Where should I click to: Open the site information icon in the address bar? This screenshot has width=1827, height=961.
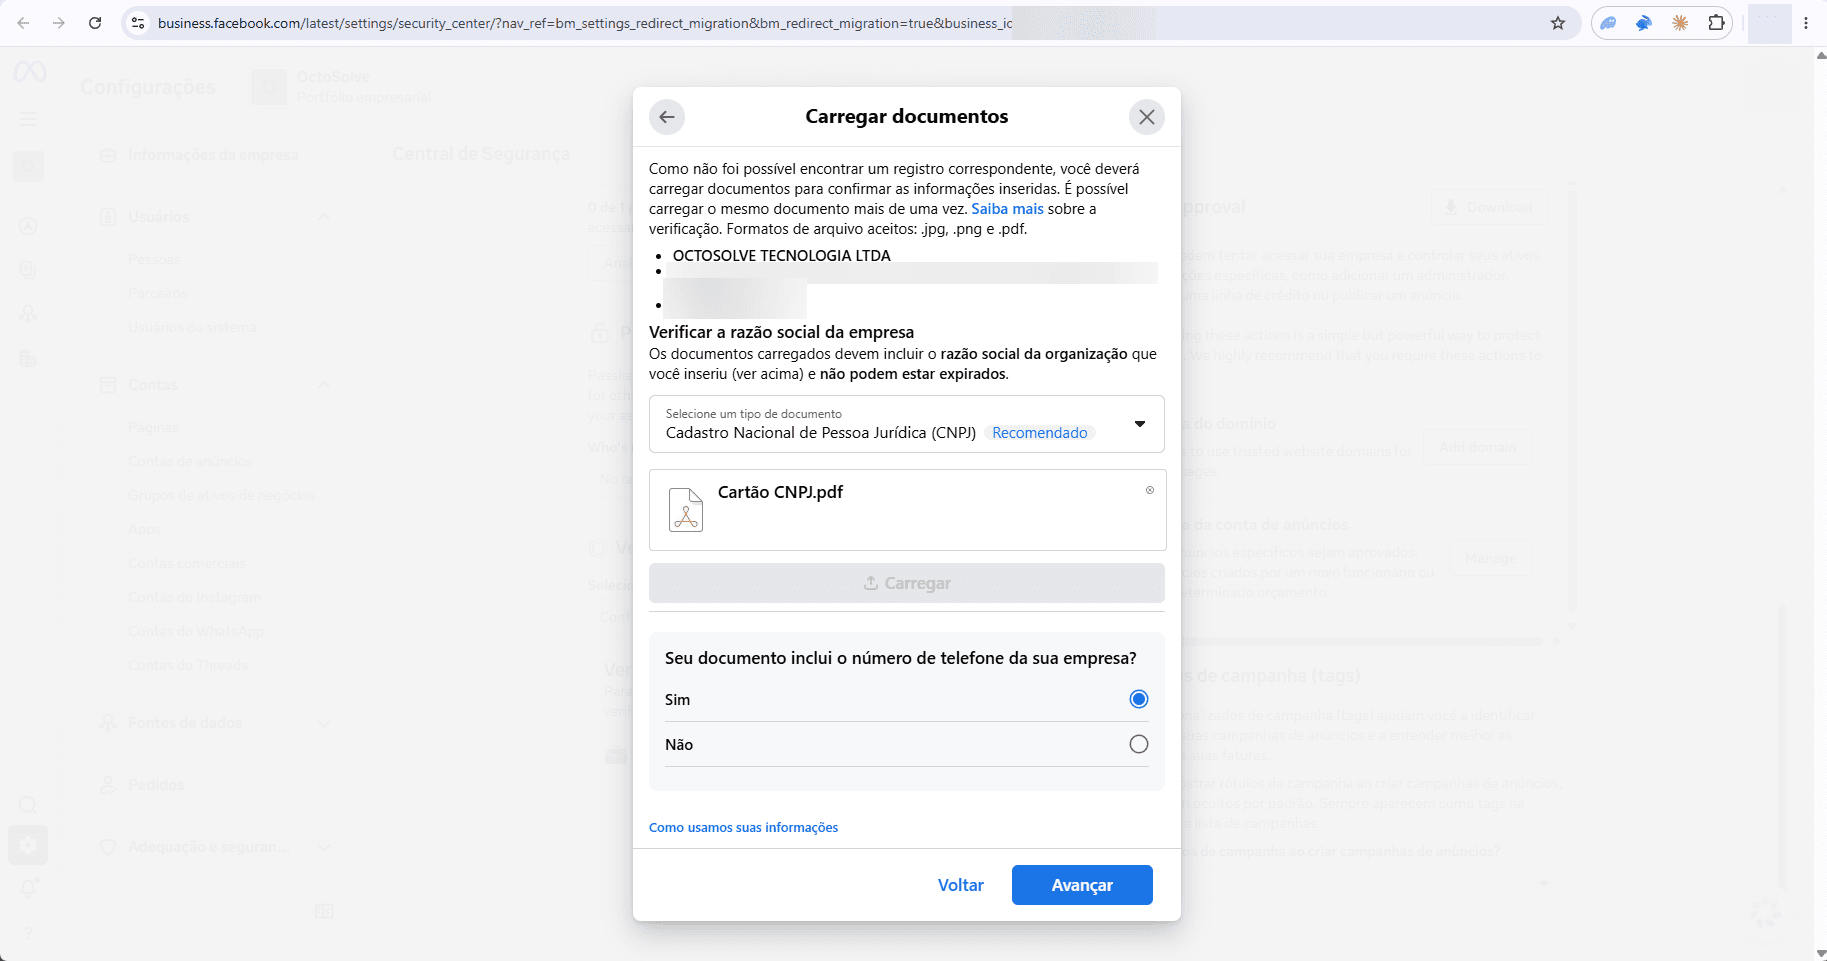point(139,23)
